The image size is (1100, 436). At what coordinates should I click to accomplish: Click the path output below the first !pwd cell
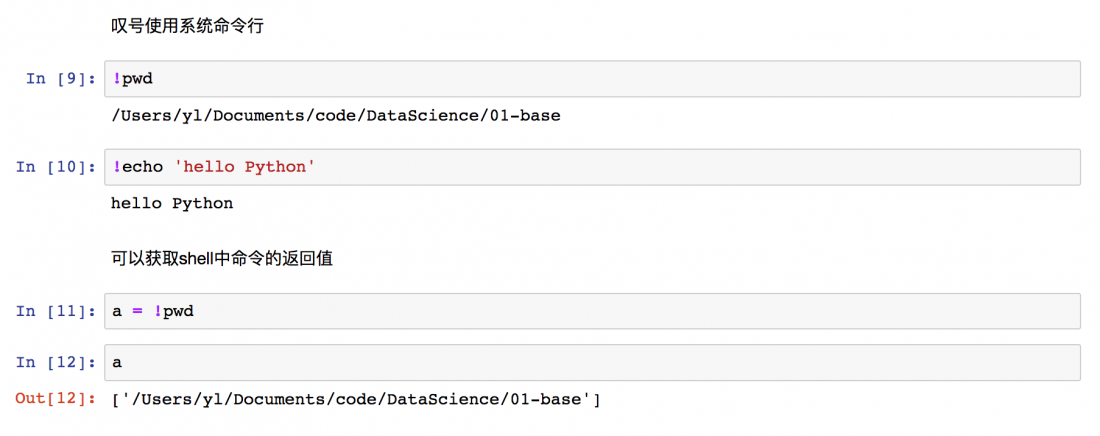click(x=336, y=116)
